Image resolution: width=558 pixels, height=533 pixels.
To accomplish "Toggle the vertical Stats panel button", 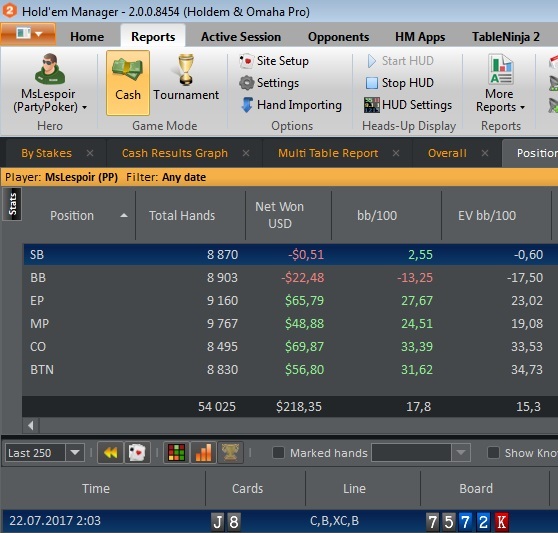I will pos(12,204).
